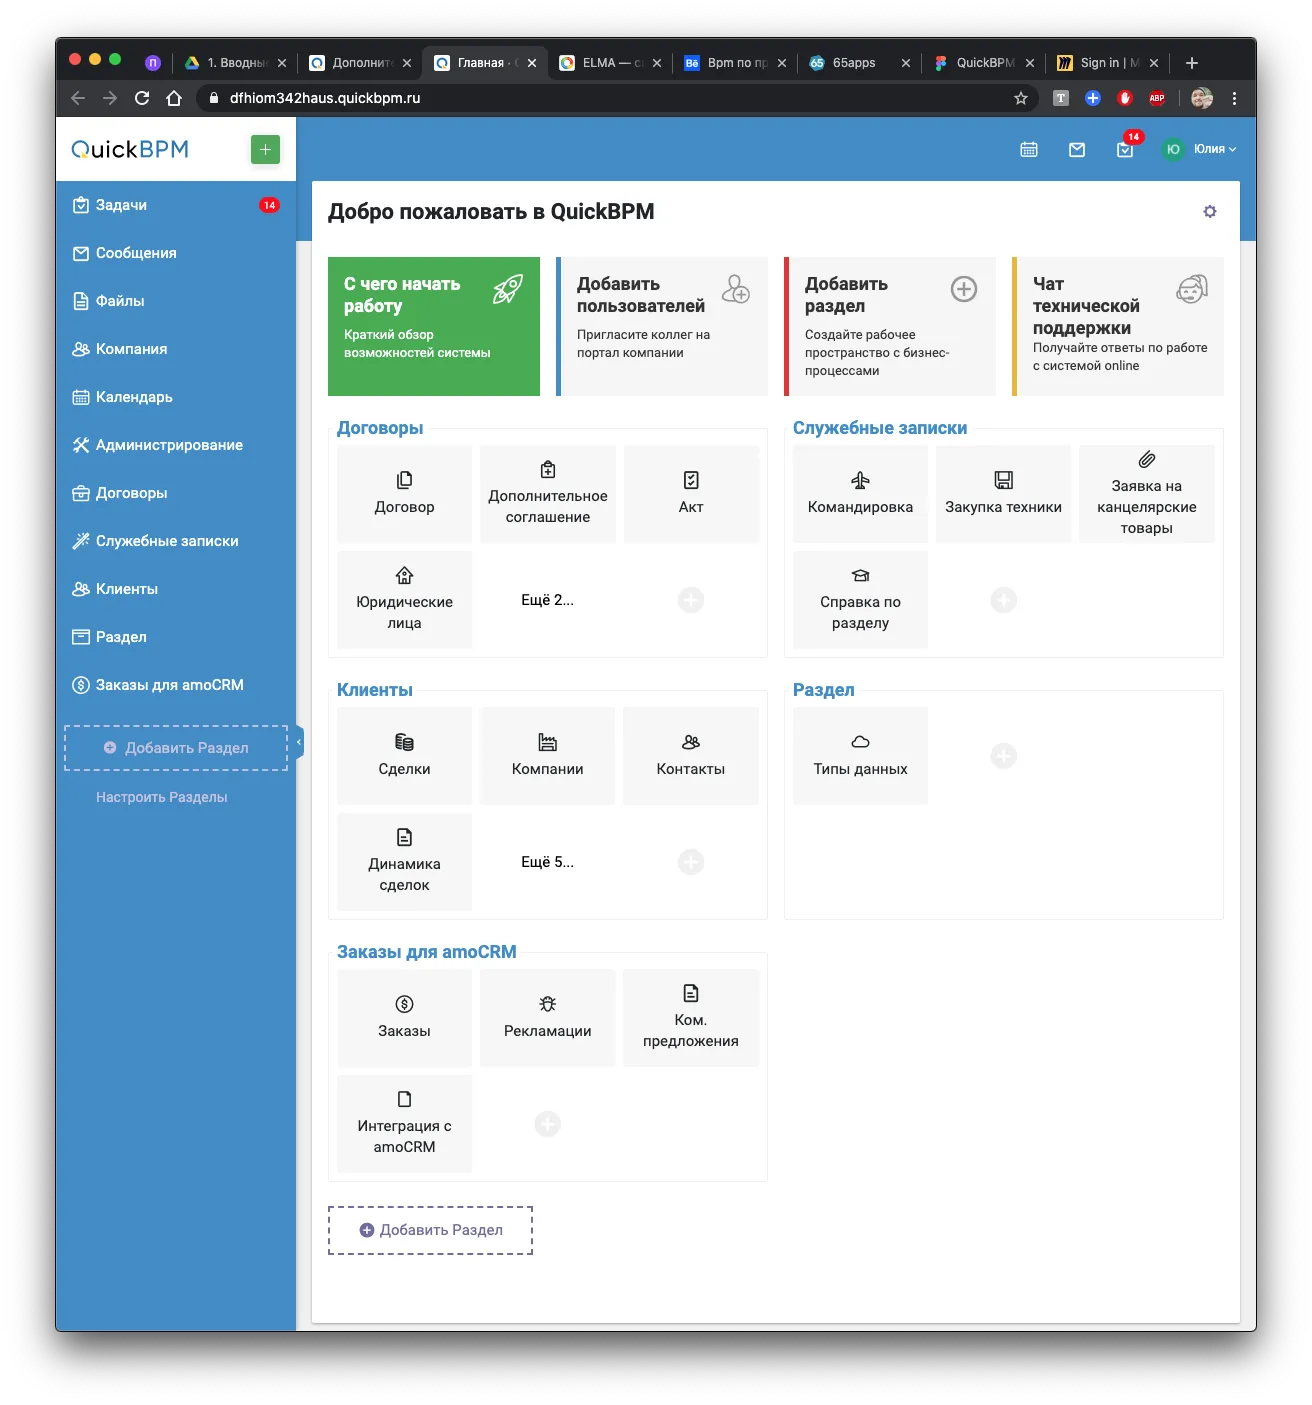Collapse the sidebar with the edge chevron
Image resolution: width=1312 pixels, height=1405 pixels.
coord(299,742)
